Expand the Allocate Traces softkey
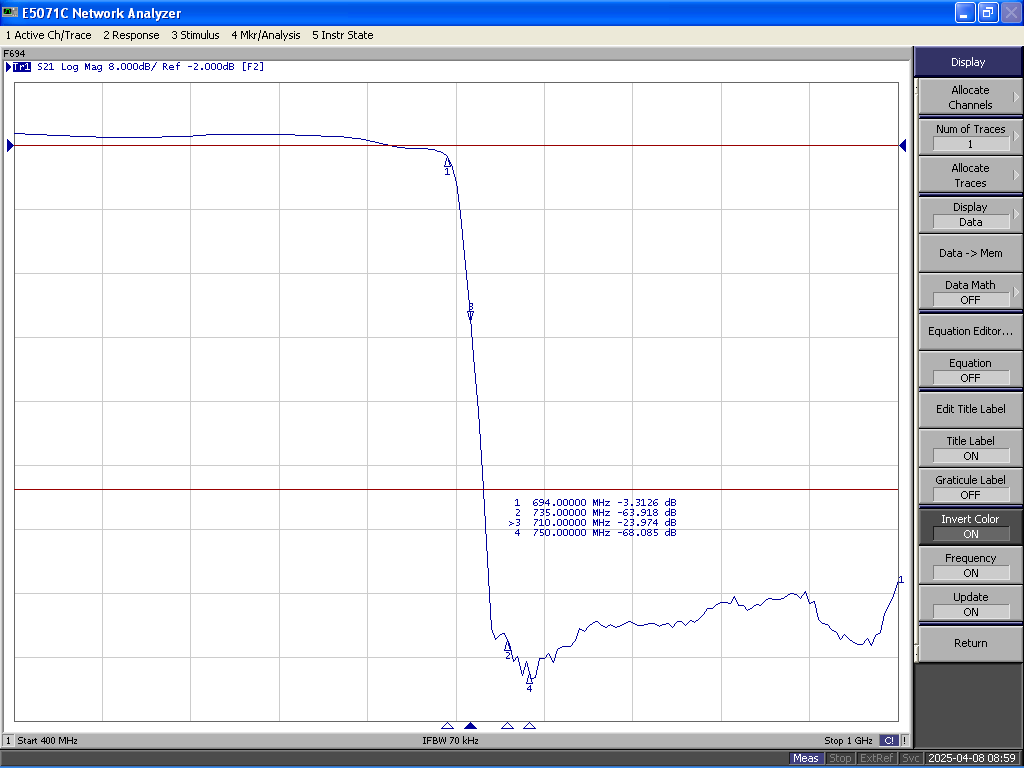Image resolution: width=1024 pixels, height=768 pixels. 970,175
